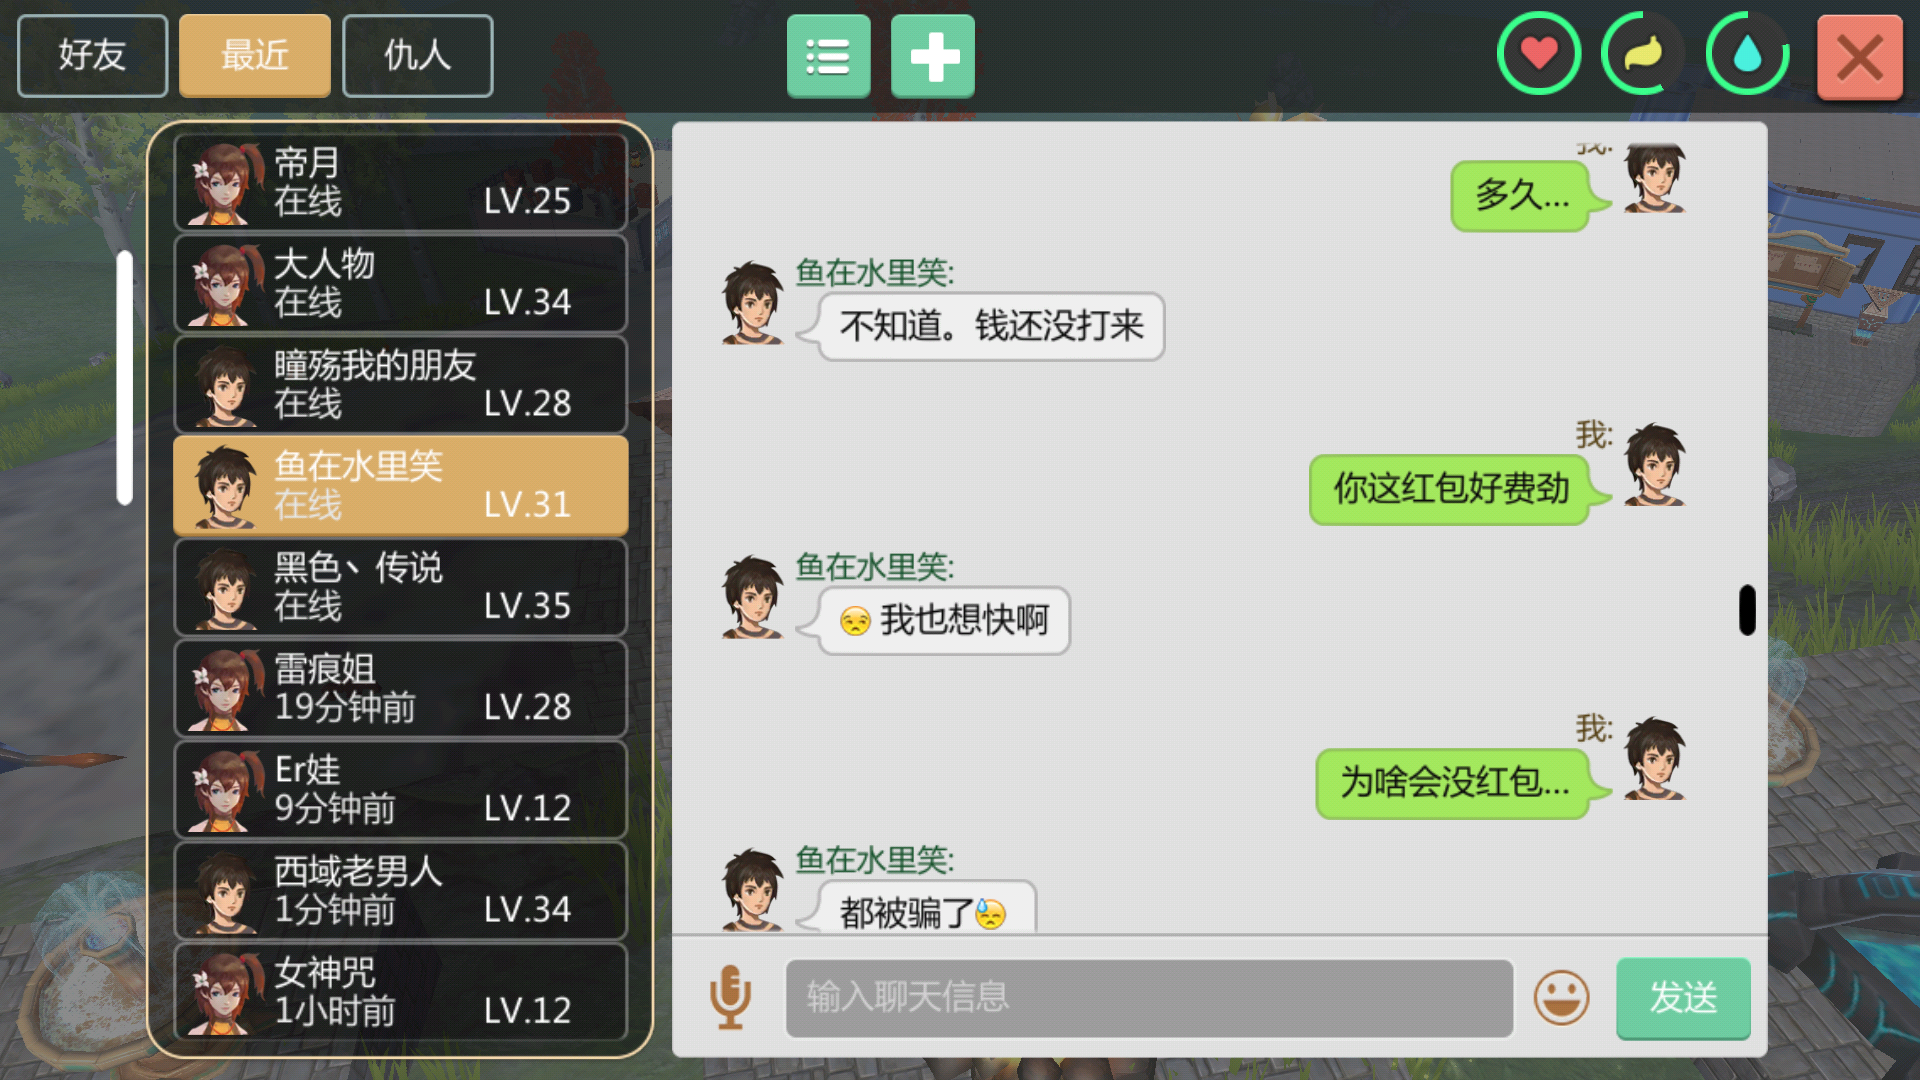Viewport: 1920px width, 1080px height.
Task: Send the message with 发送 button
Action: (1683, 998)
